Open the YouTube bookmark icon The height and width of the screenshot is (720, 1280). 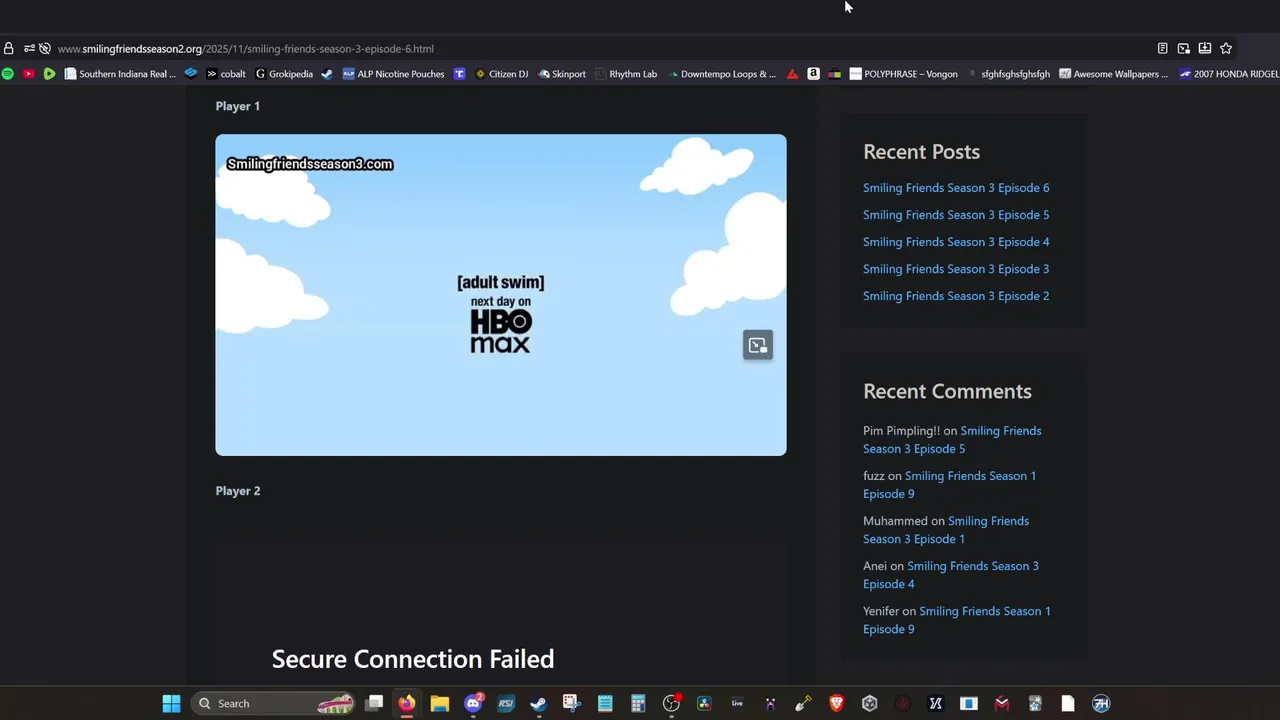tap(29, 74)
